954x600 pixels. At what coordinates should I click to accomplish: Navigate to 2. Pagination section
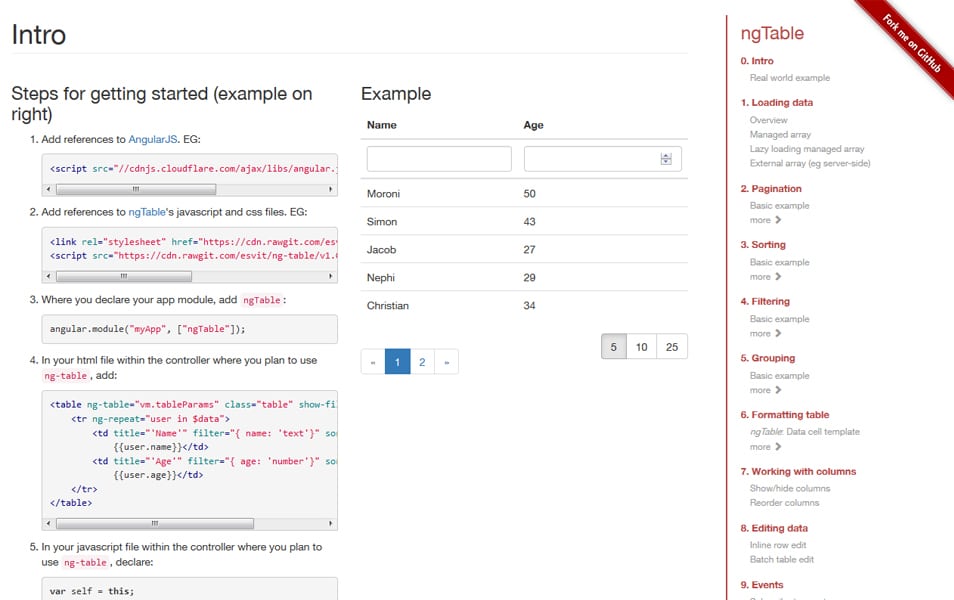[771, 189]
